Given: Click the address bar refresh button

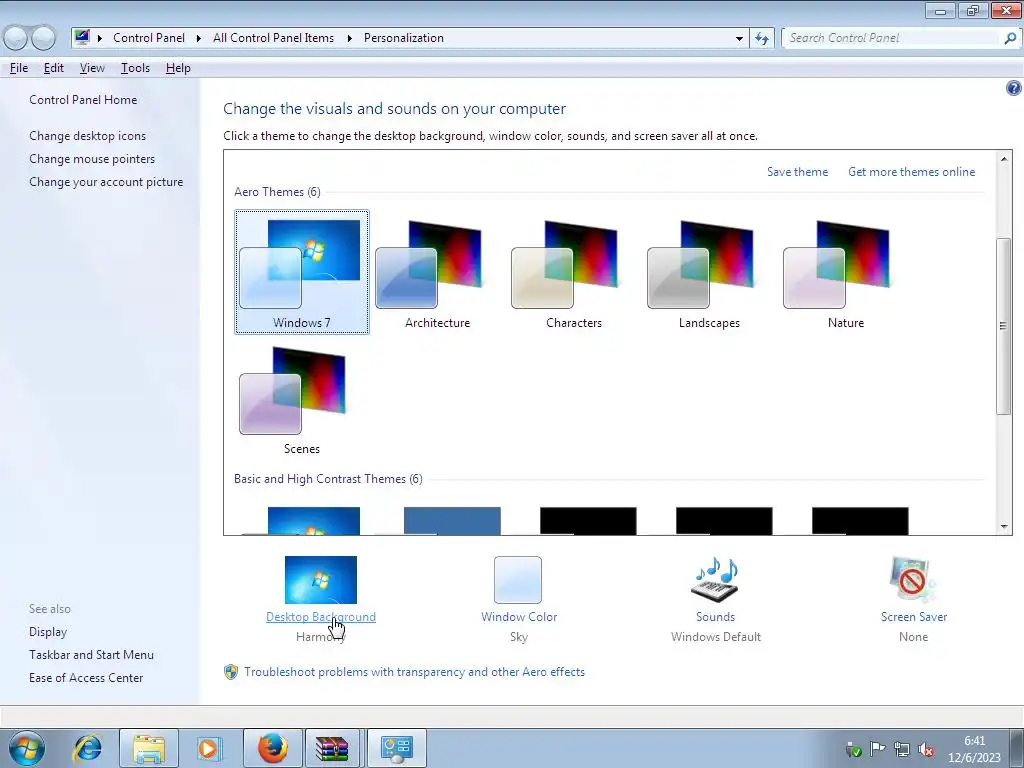Looking at the screenshot, I should coord(761,38).
